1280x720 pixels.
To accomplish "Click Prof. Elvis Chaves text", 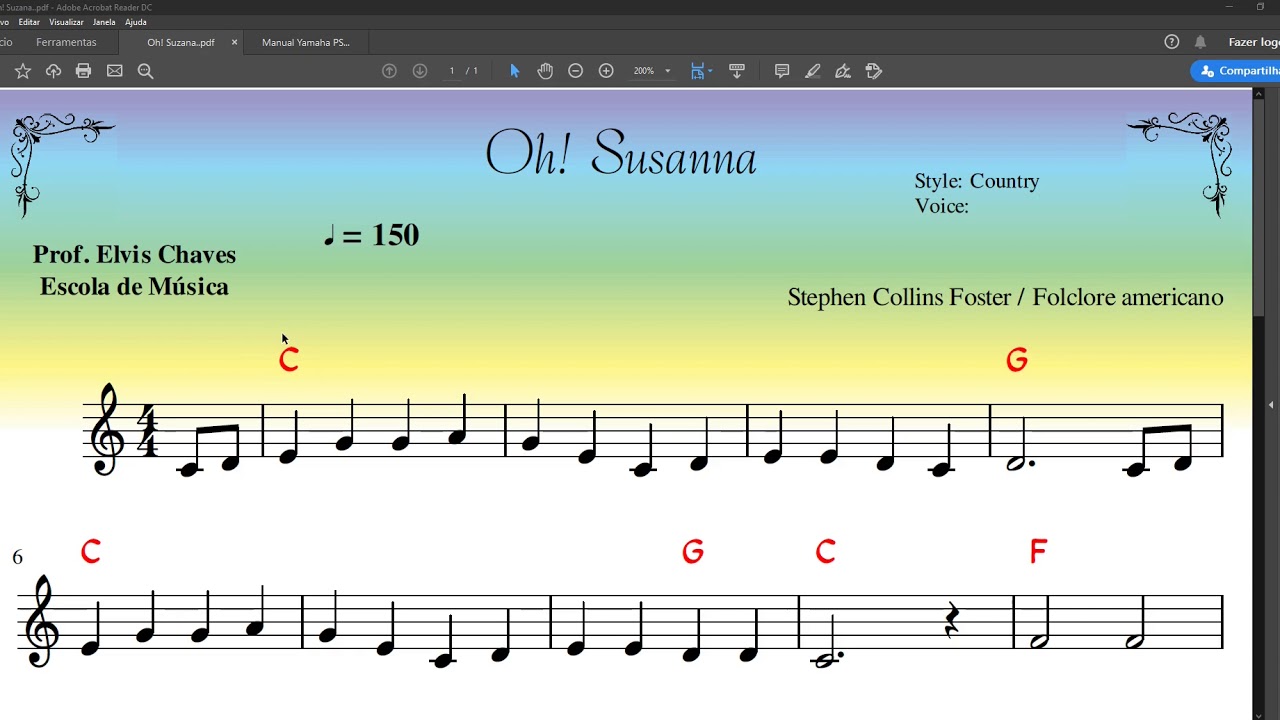I will coord(134,255).
